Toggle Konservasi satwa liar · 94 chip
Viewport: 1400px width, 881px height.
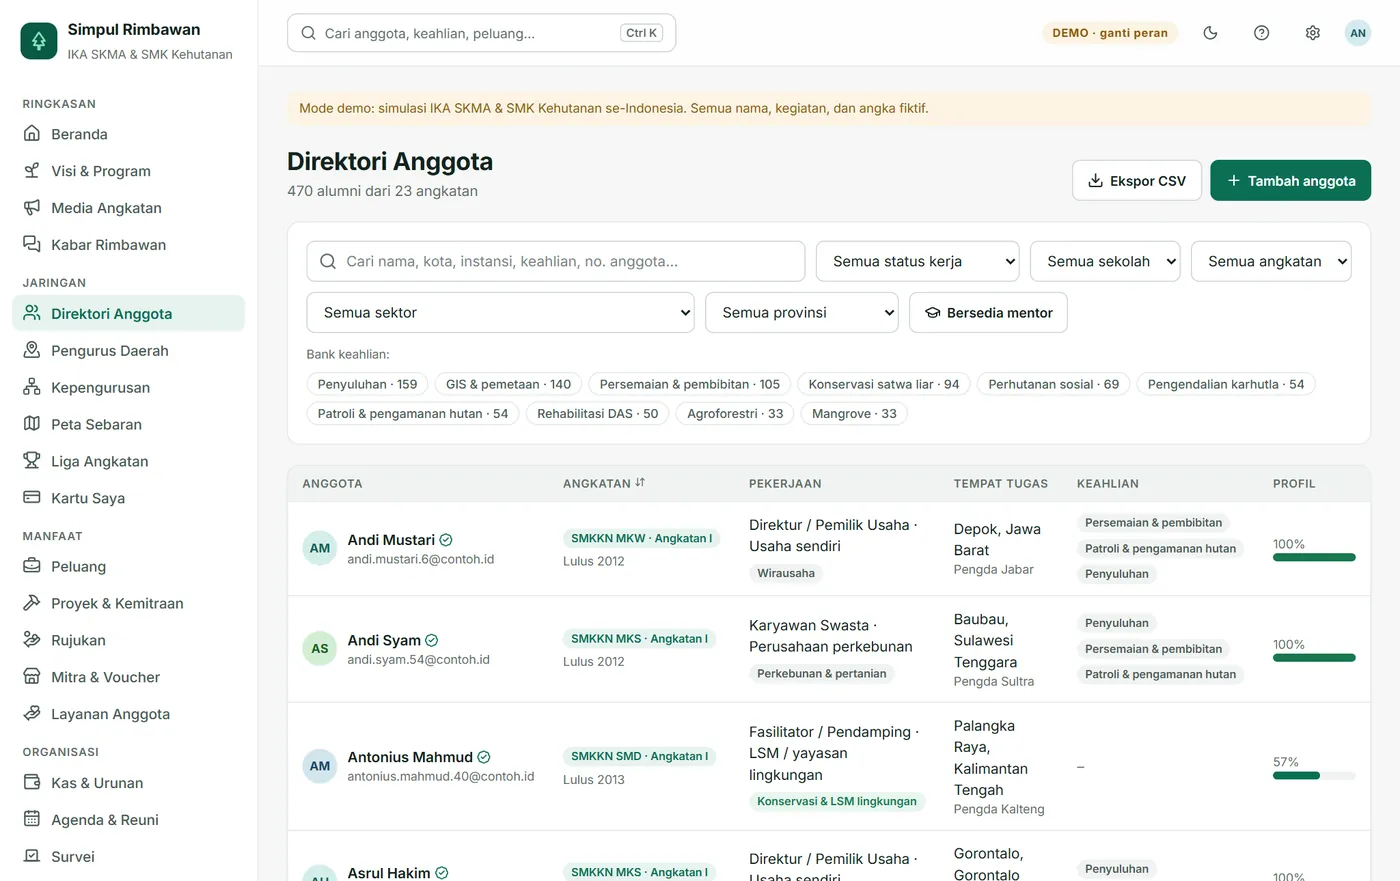(884, 384)
